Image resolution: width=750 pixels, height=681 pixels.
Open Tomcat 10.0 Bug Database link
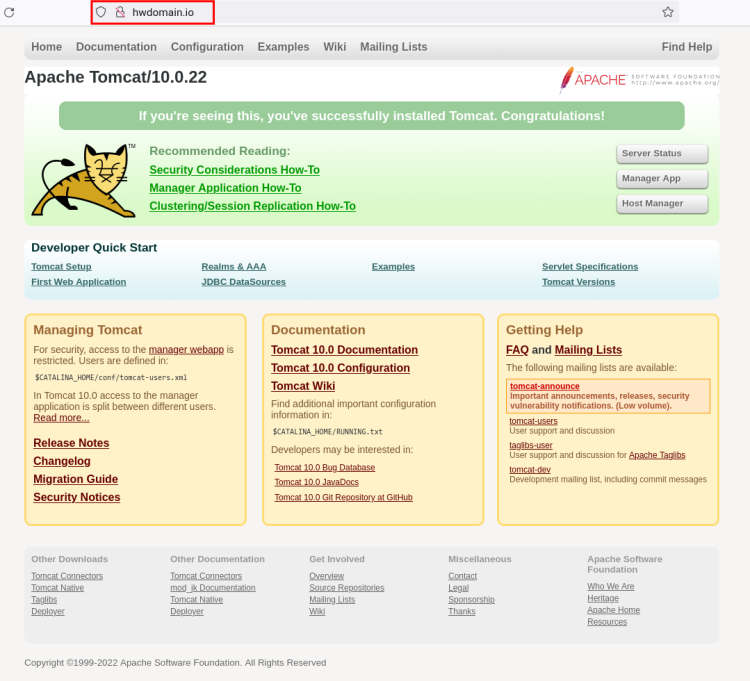325,468
